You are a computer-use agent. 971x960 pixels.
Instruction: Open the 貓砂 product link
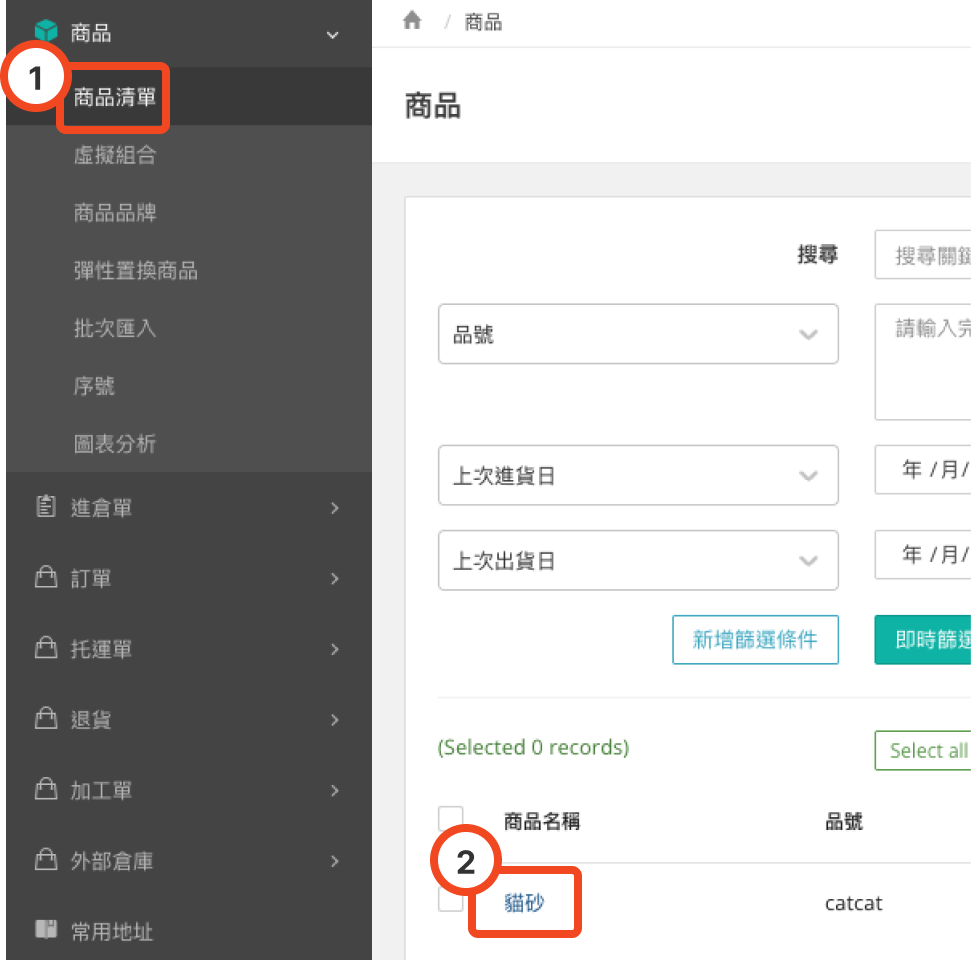(x=525, y=903)
